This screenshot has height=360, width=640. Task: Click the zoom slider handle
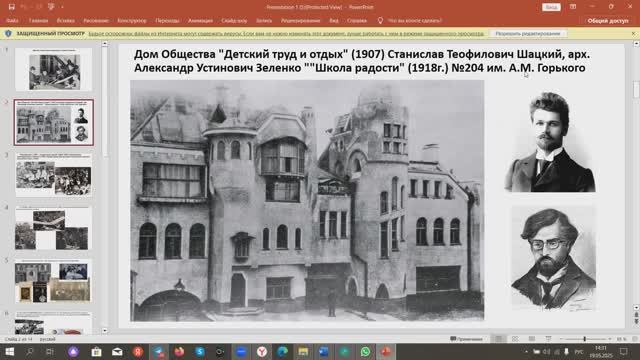[x=585, y=339]
